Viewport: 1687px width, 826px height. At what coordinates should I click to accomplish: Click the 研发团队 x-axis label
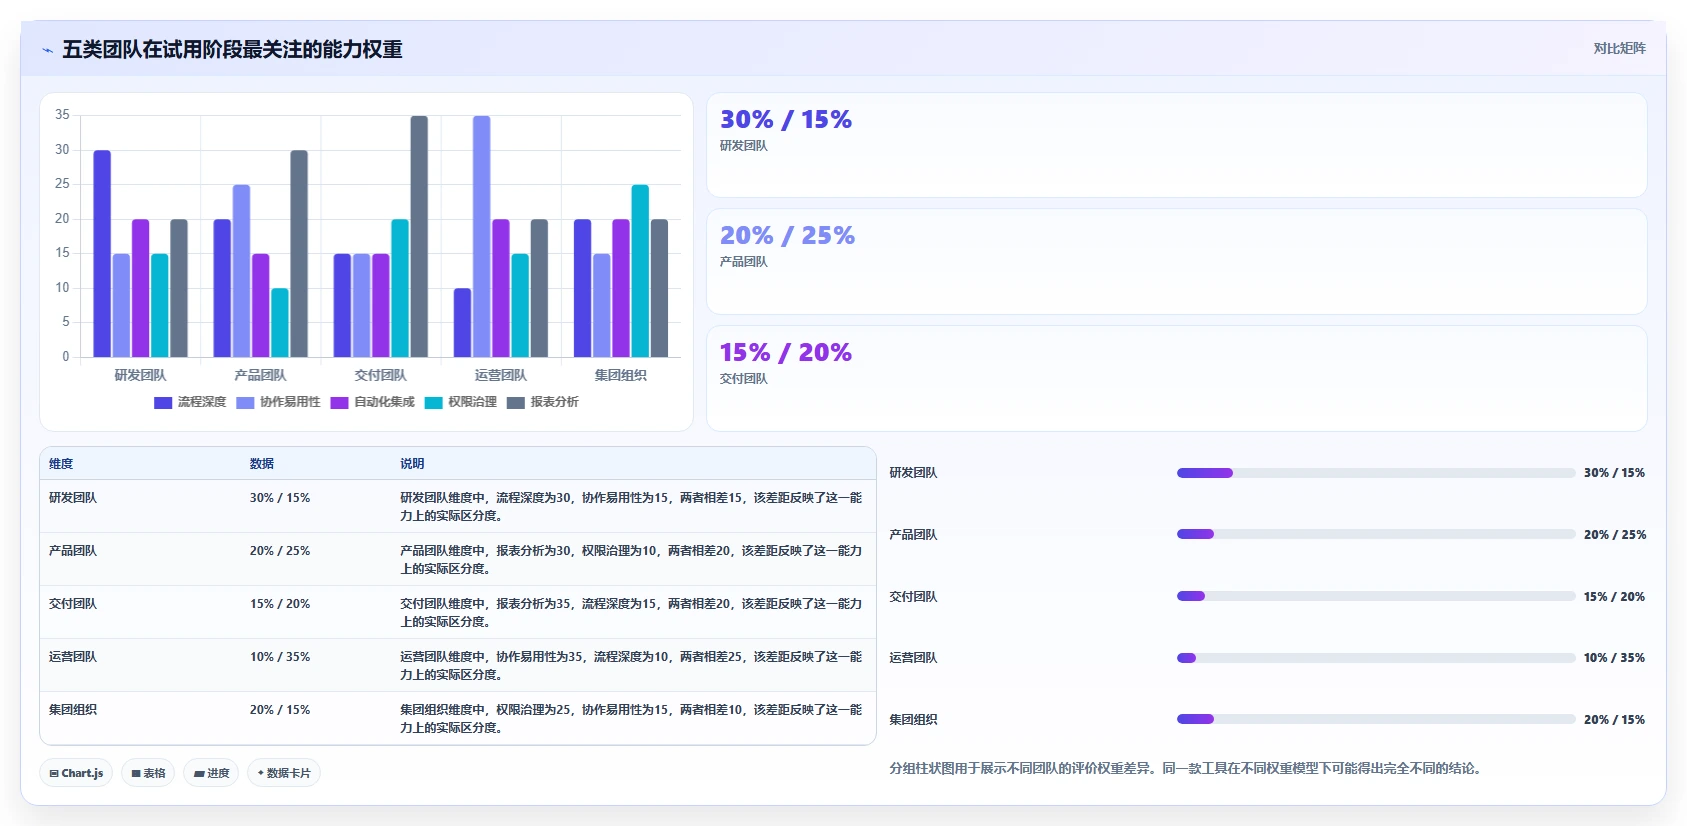140,375
